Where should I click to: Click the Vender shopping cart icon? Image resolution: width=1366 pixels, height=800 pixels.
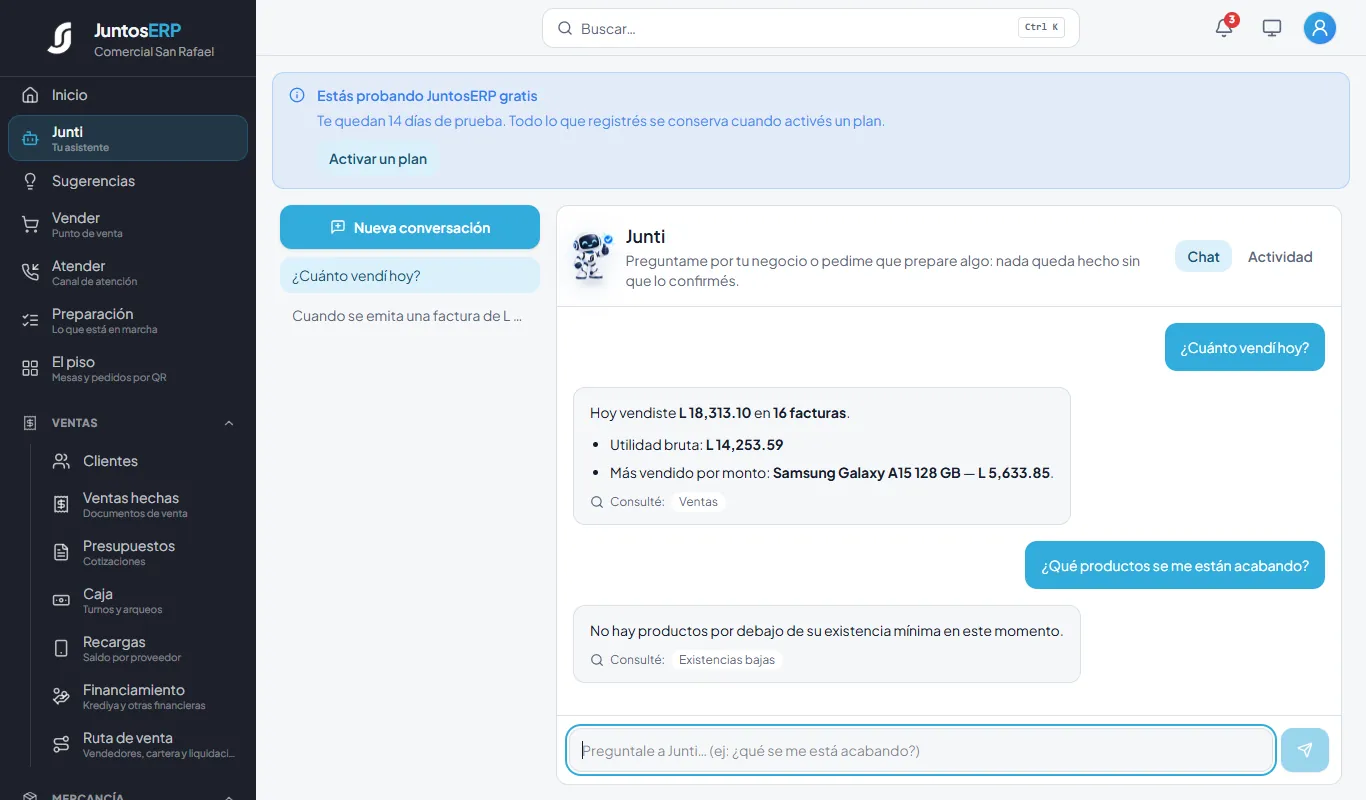[x=30, y=225]
